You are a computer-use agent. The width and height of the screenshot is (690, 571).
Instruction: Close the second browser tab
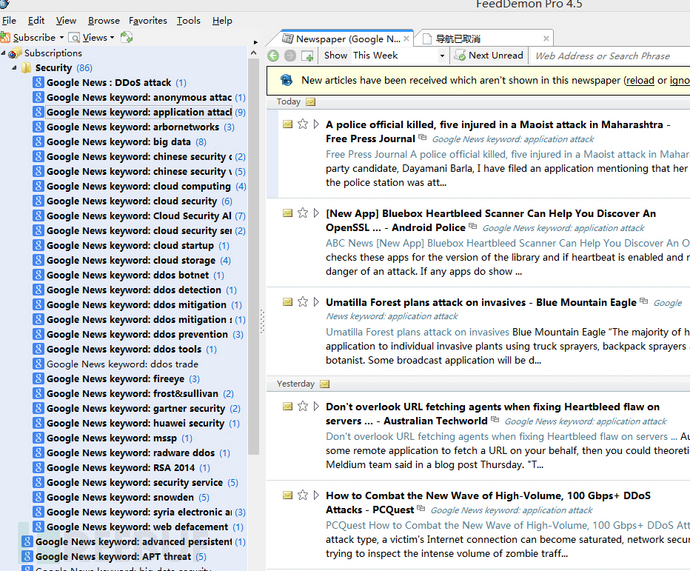click(546, 39)
